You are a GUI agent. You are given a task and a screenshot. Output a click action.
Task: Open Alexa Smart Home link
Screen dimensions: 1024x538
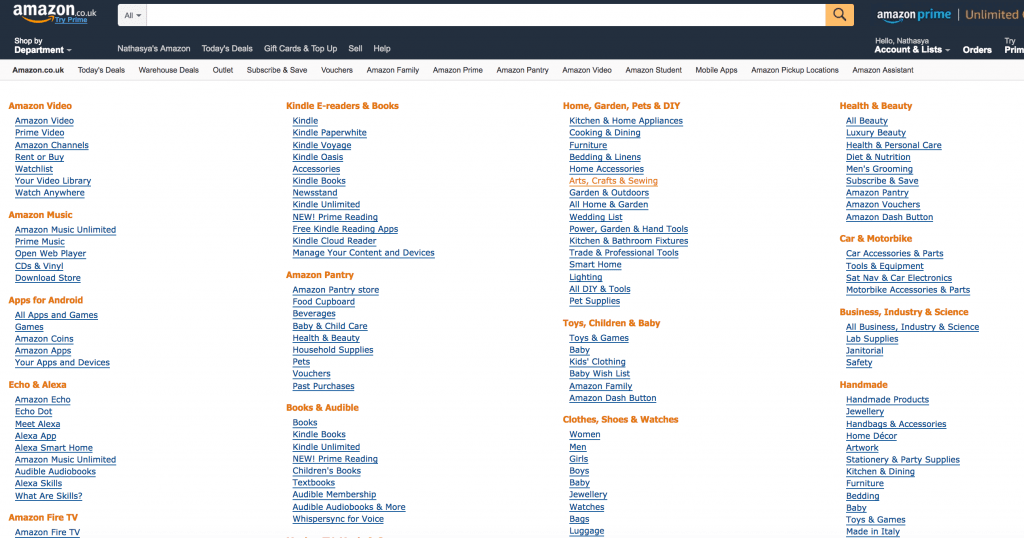click(x=54, y=448)
